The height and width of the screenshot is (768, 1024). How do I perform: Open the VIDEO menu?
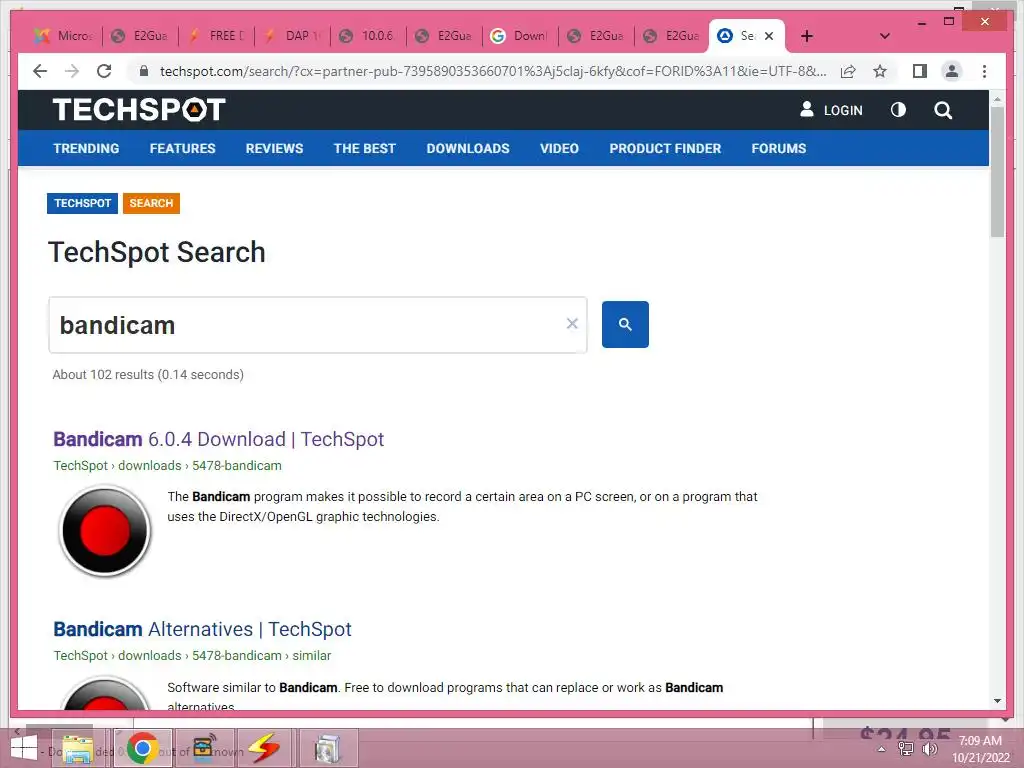(x=559, y=148)
